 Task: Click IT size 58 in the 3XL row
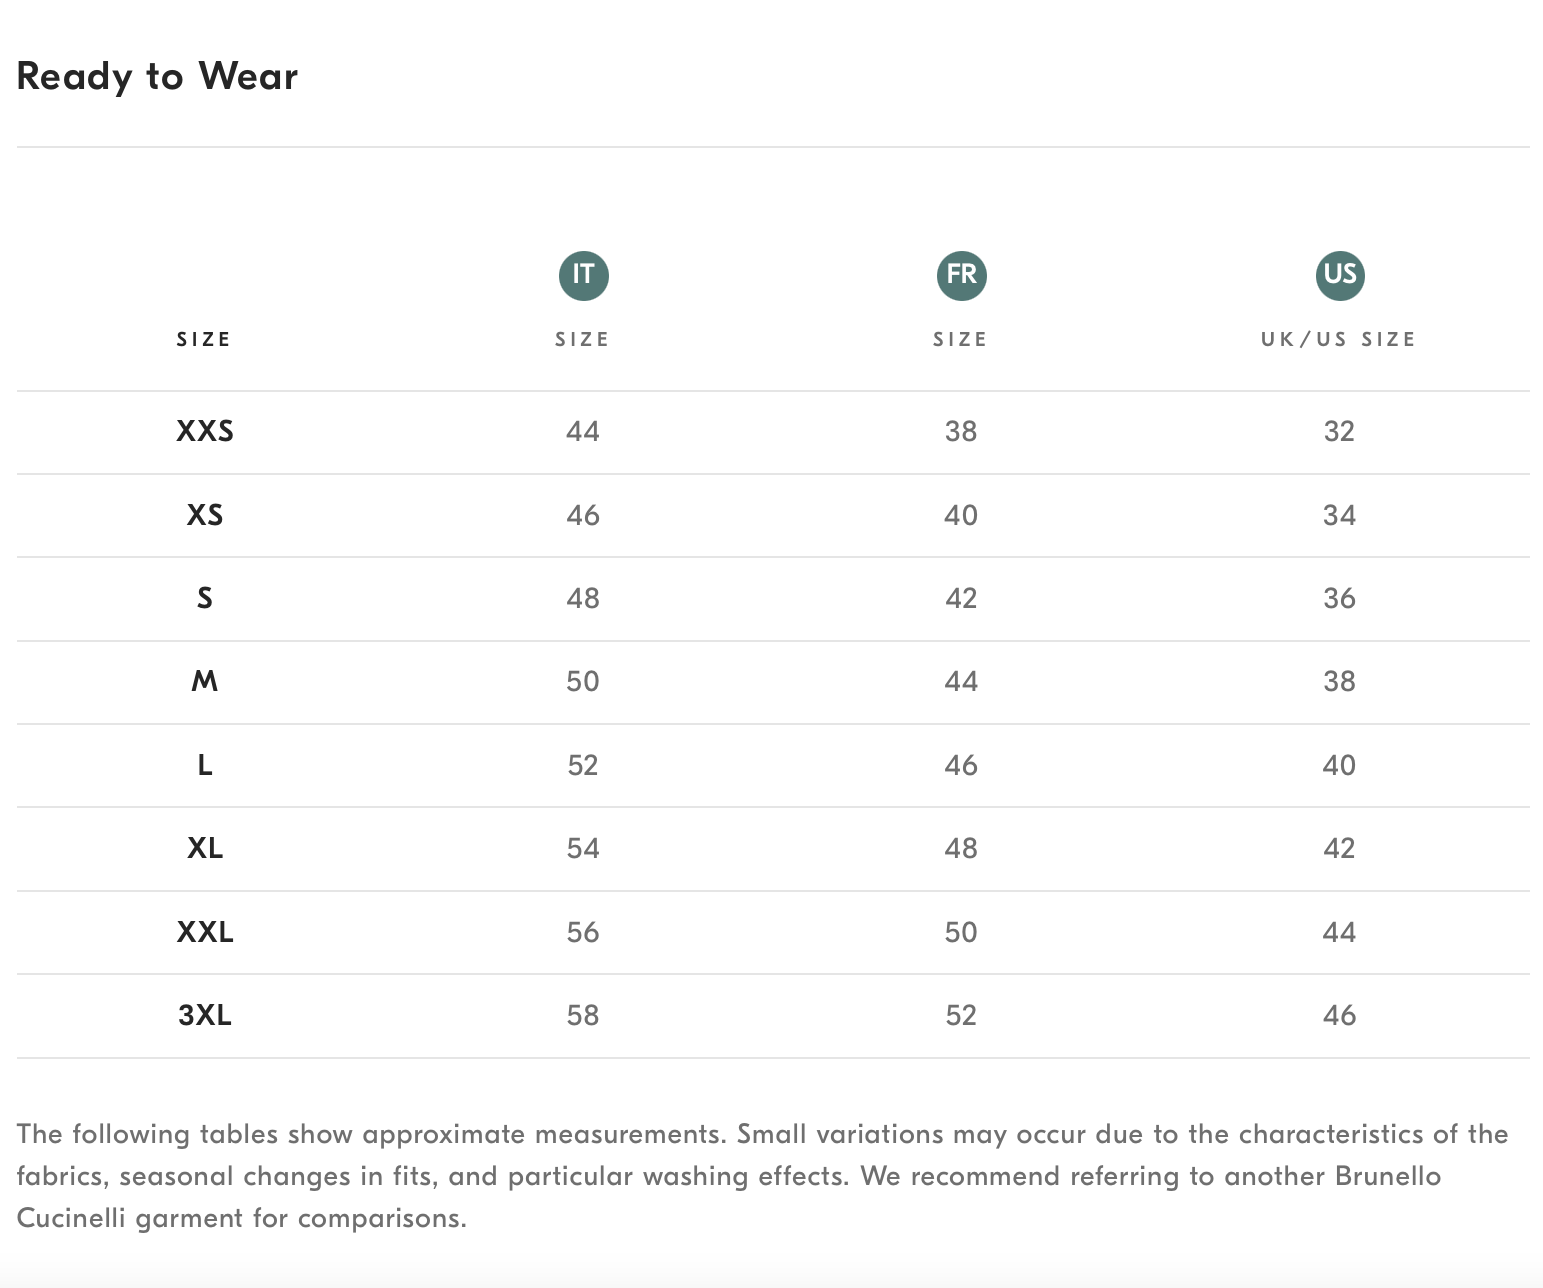click(x=583, y=1015)
